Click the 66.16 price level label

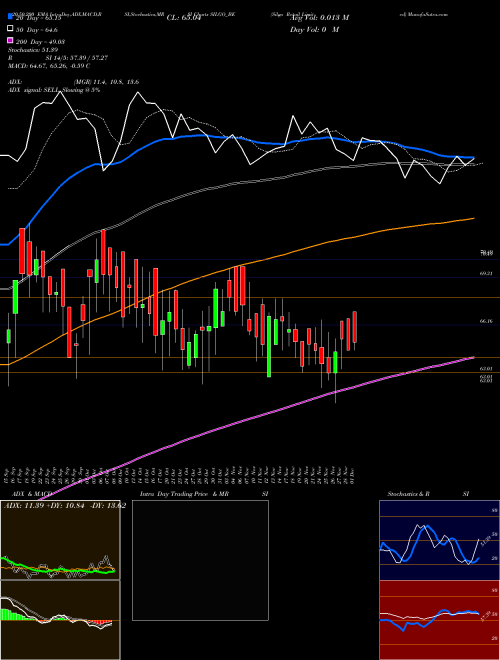486,321
